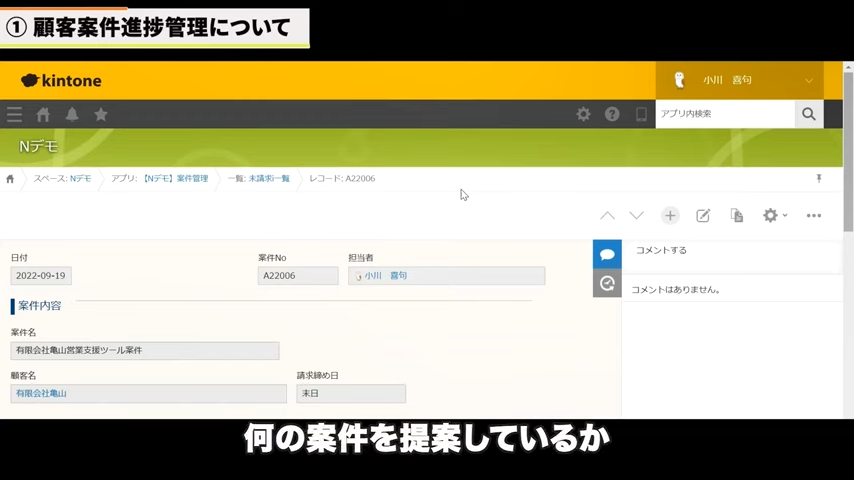Open the 小川 喜句 user account dropdown
This screenshot has width=854, height=480.
coord(740,80)
